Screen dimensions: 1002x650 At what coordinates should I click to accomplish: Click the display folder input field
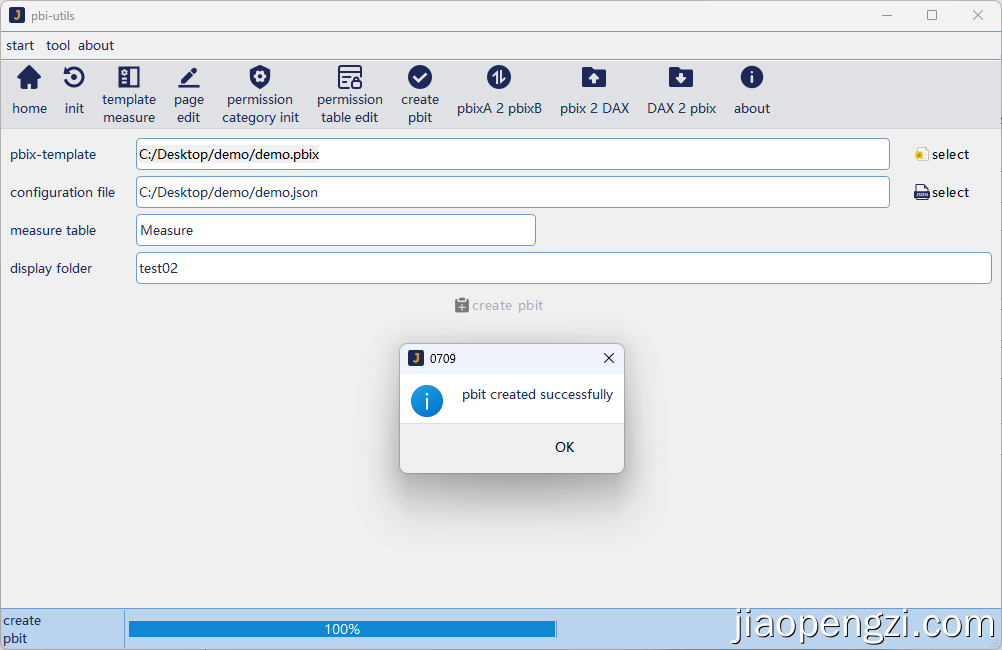pyautogui.click(x=564, y=268)
